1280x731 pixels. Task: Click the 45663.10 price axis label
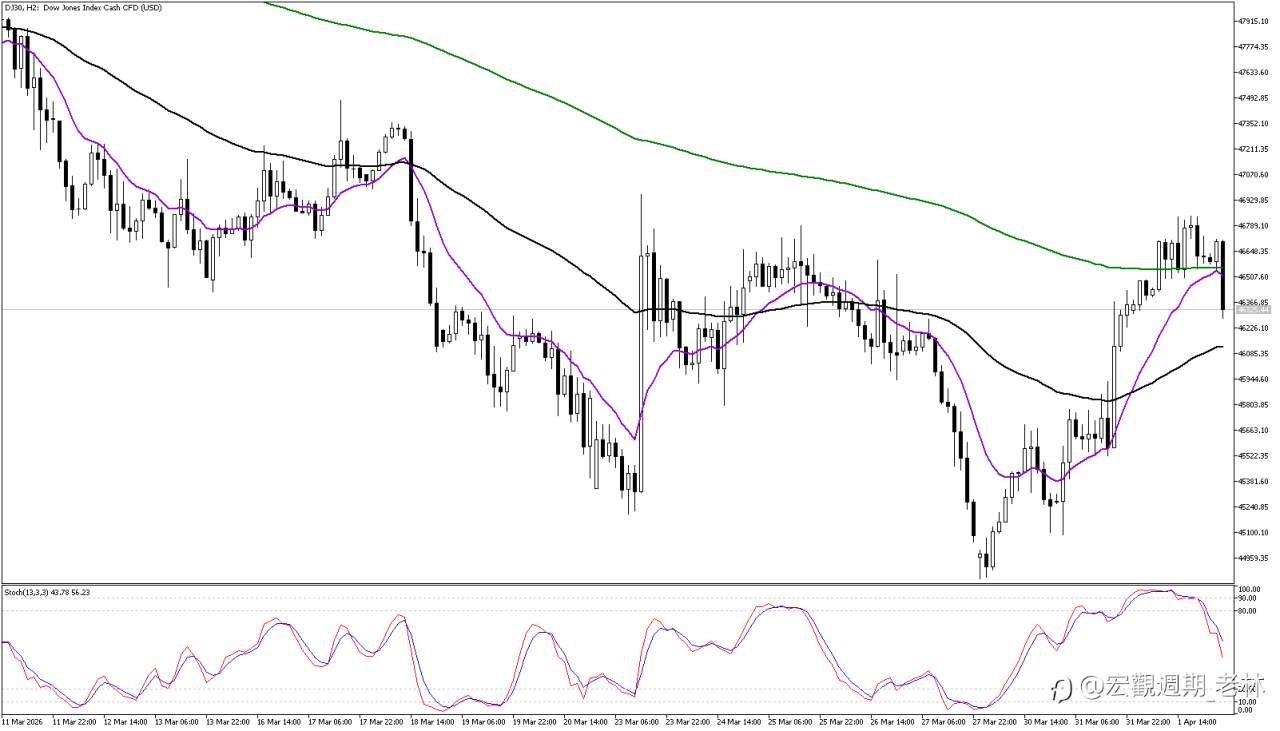(1254, 431)
